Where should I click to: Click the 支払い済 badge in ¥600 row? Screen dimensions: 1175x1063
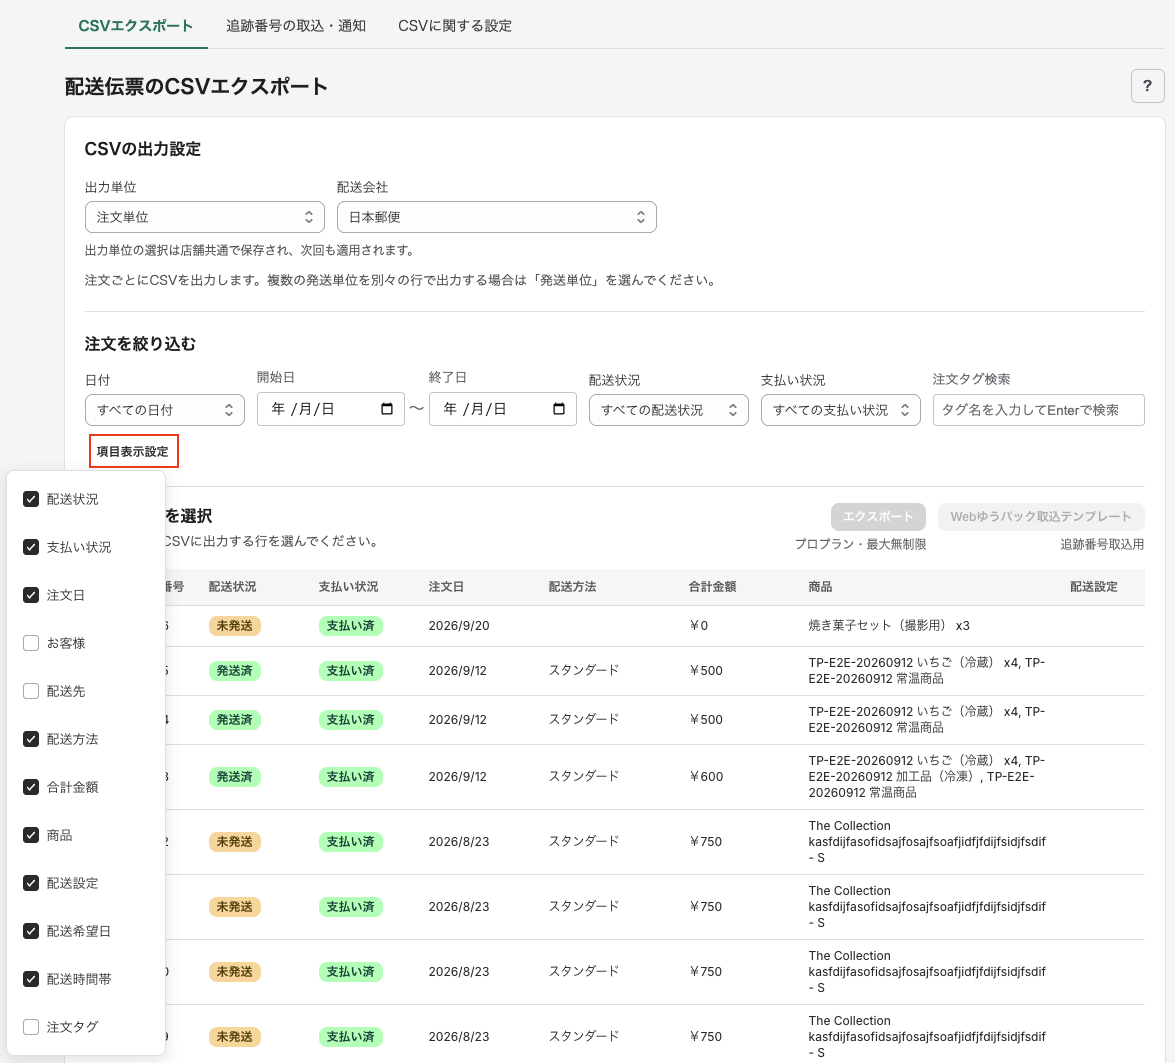(351, 777)
